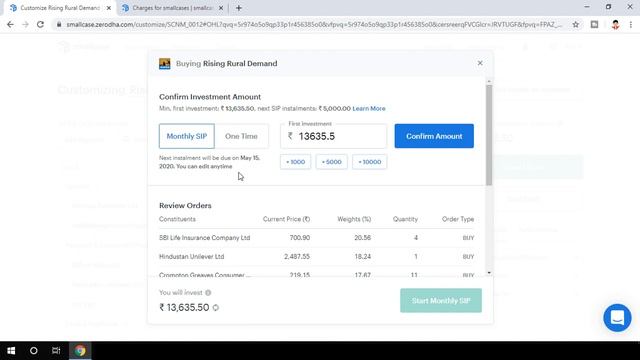Image resolution: width=640 pixels, height=360 pixels.
Task: Open the Chrome three-dot menu
Action: [x=631, y=24]
